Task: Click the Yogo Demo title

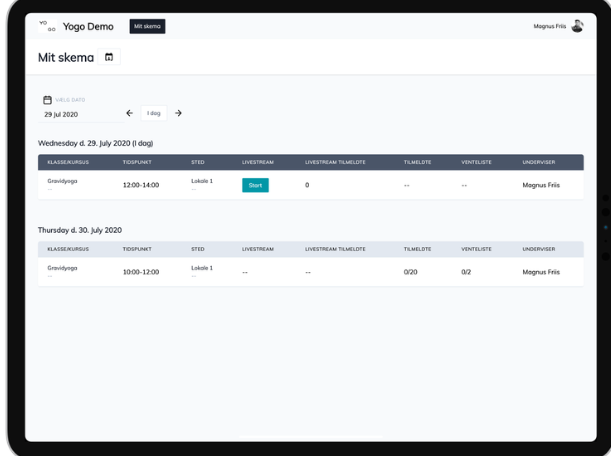Action: click(88, 27)
